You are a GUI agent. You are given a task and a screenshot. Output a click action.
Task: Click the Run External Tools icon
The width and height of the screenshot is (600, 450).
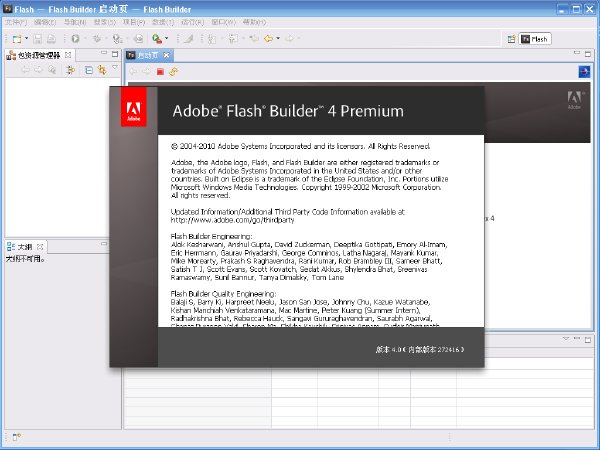click(x=157, y=39)
